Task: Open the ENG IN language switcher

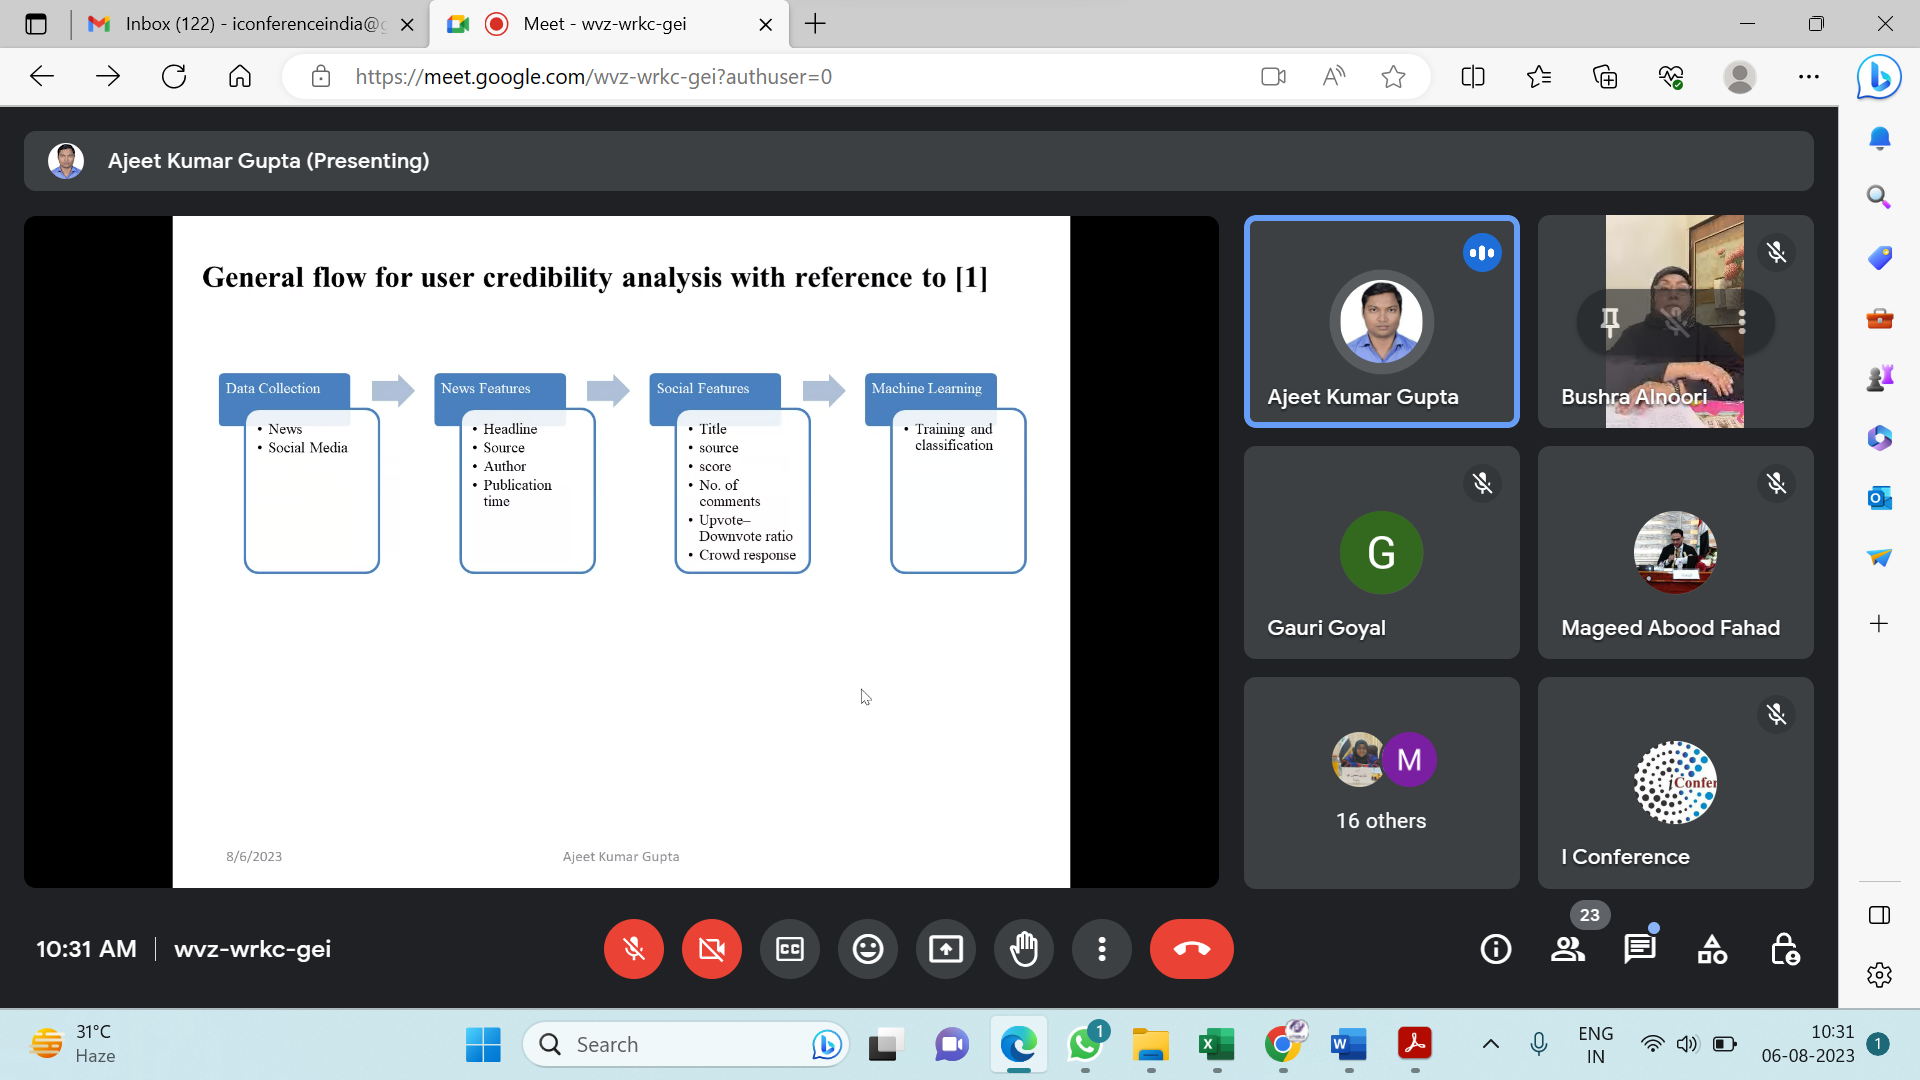Action: pyautogui.click(x=1595, y=1045)
